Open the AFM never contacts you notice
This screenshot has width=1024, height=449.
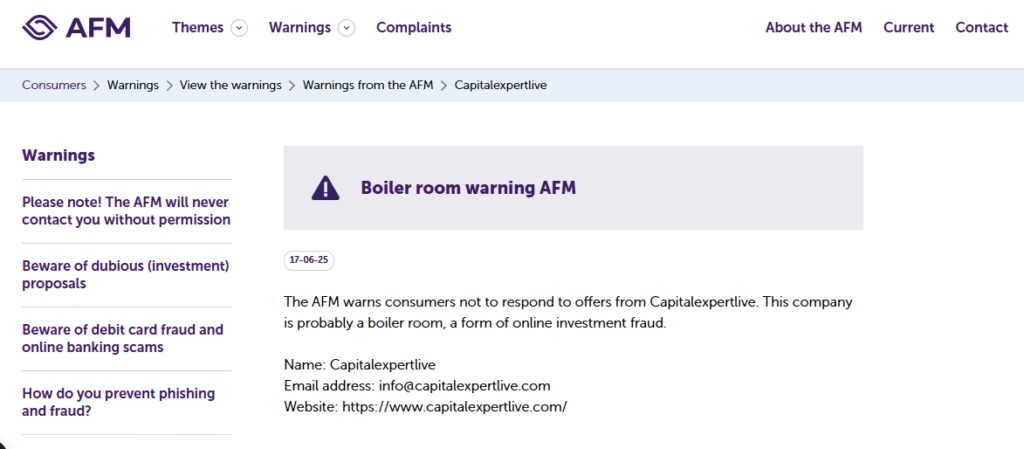click(126, 210)
